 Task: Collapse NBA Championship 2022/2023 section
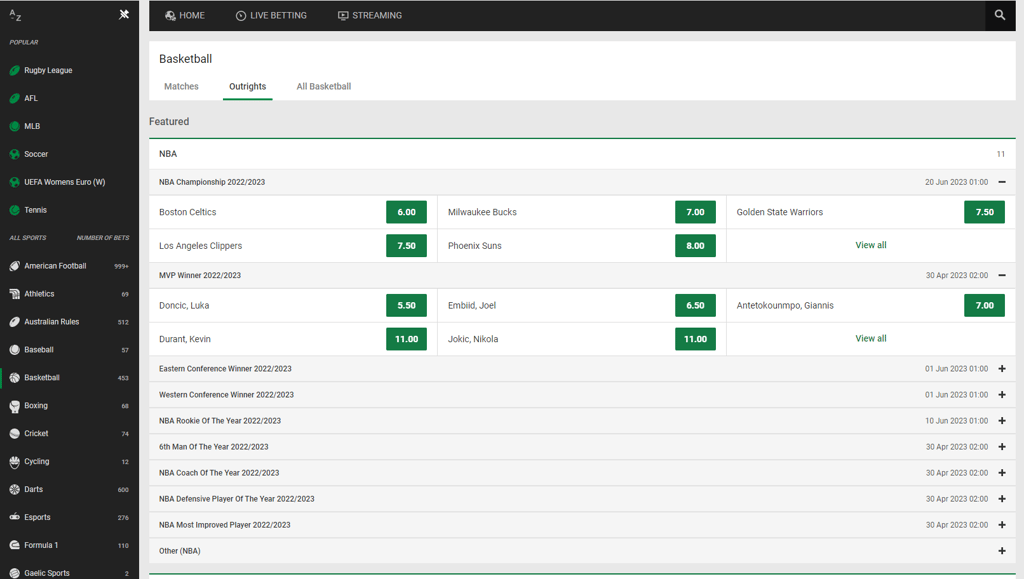(x=1002, y=182)
